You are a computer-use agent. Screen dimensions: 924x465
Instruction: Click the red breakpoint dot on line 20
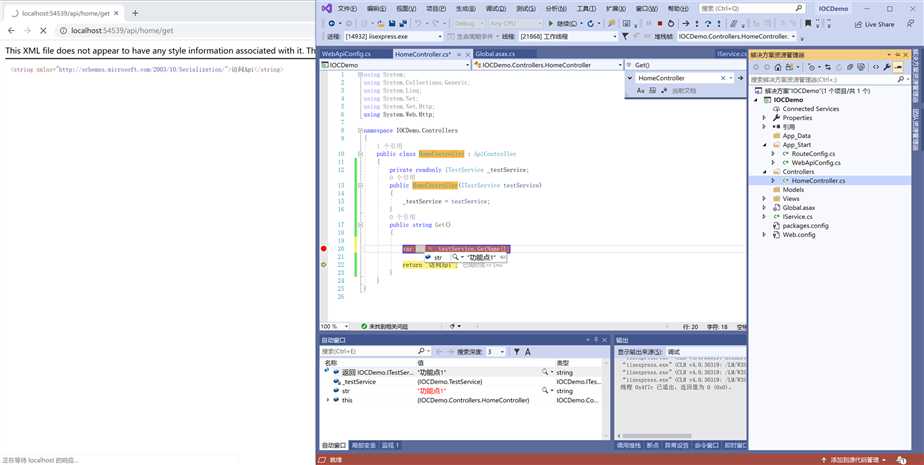point(324,249)
